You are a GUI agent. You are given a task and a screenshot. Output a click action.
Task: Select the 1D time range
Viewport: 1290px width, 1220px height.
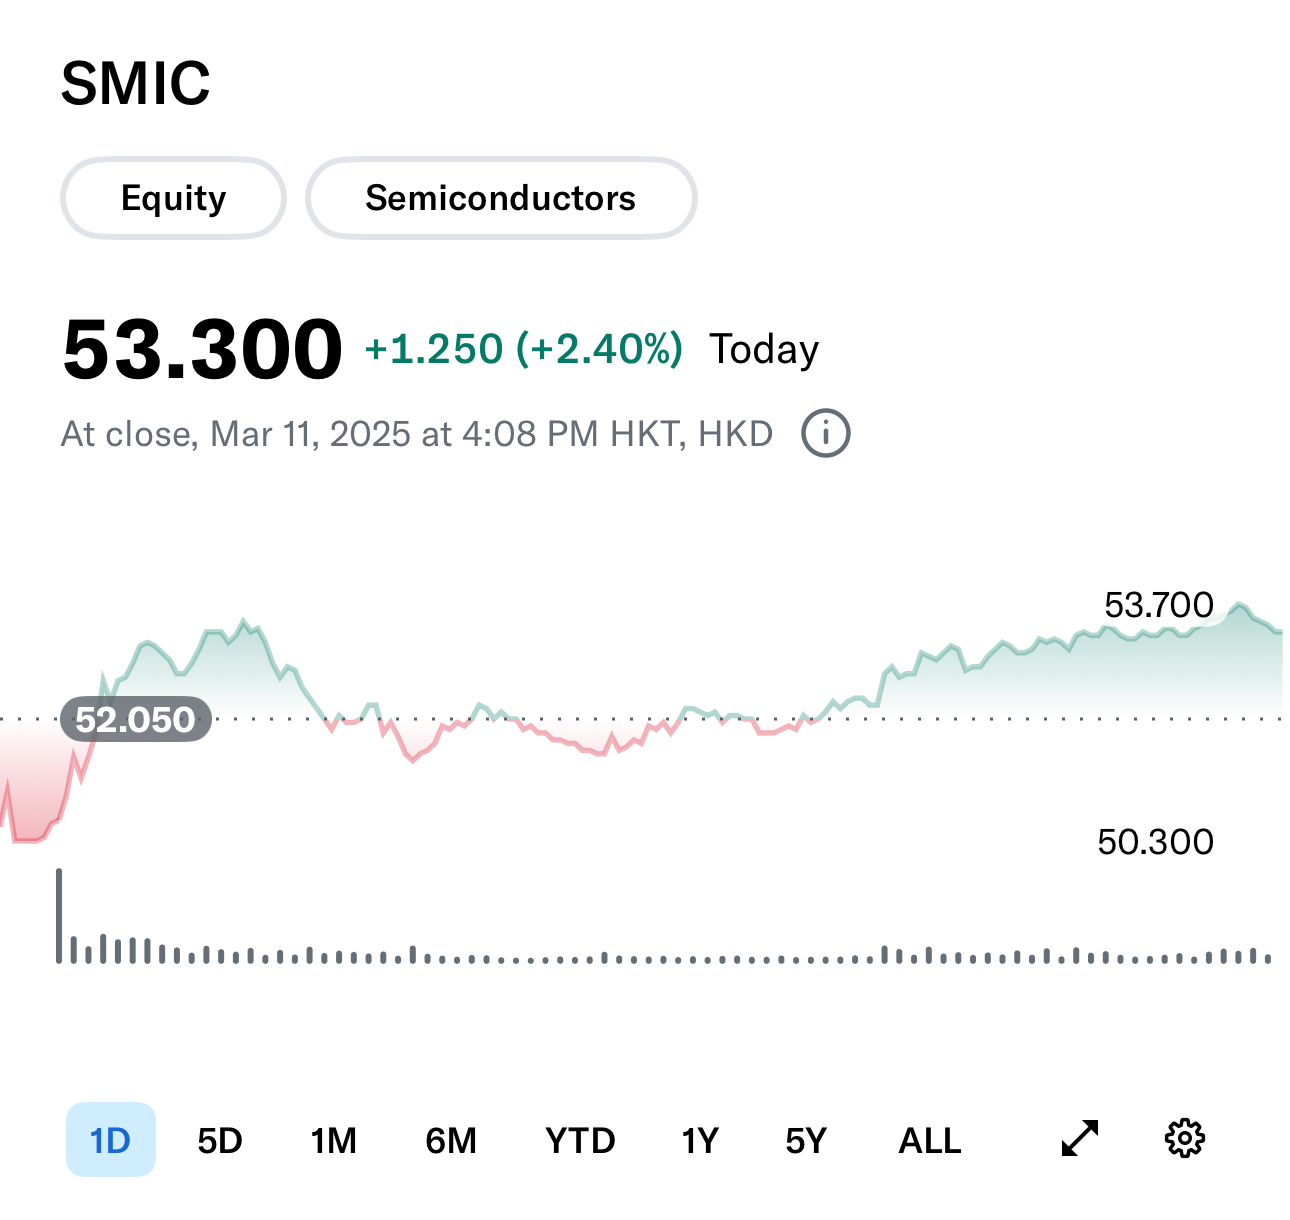[x=111, y=1140]
